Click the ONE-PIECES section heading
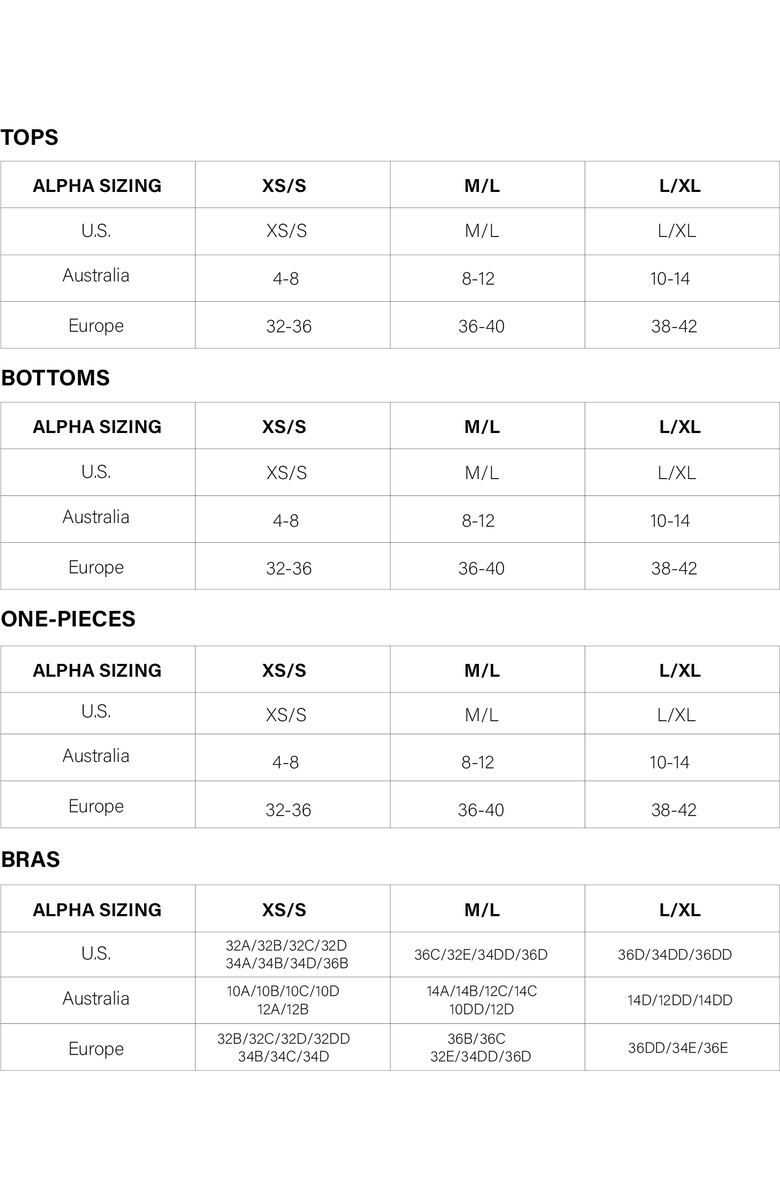 point(68,620)
